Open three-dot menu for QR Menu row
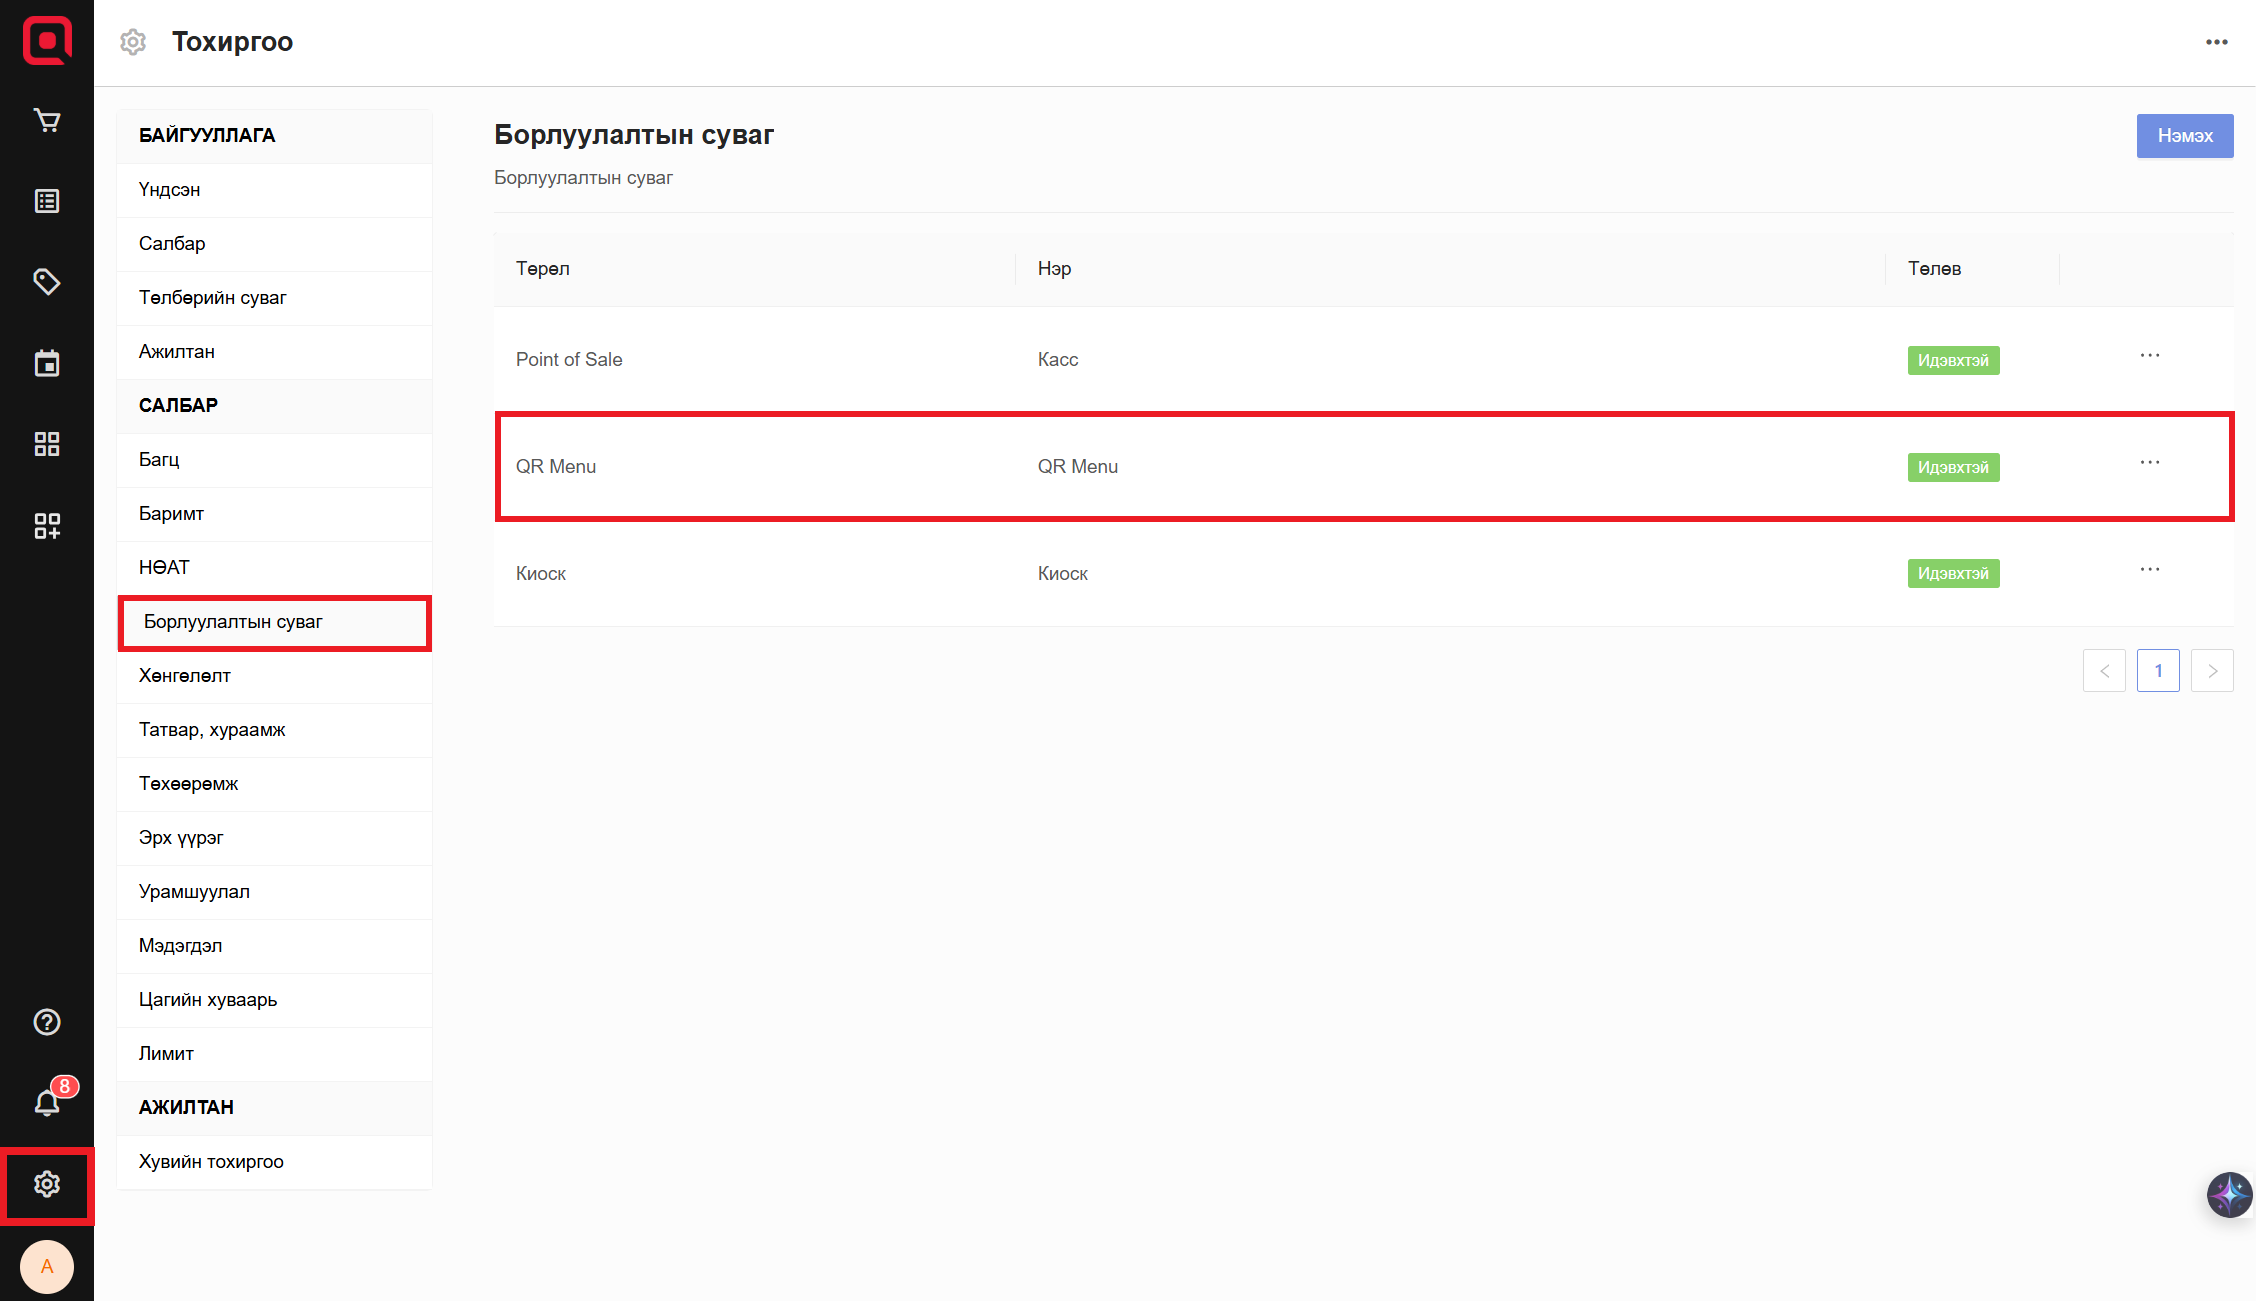 (2150, 463)
